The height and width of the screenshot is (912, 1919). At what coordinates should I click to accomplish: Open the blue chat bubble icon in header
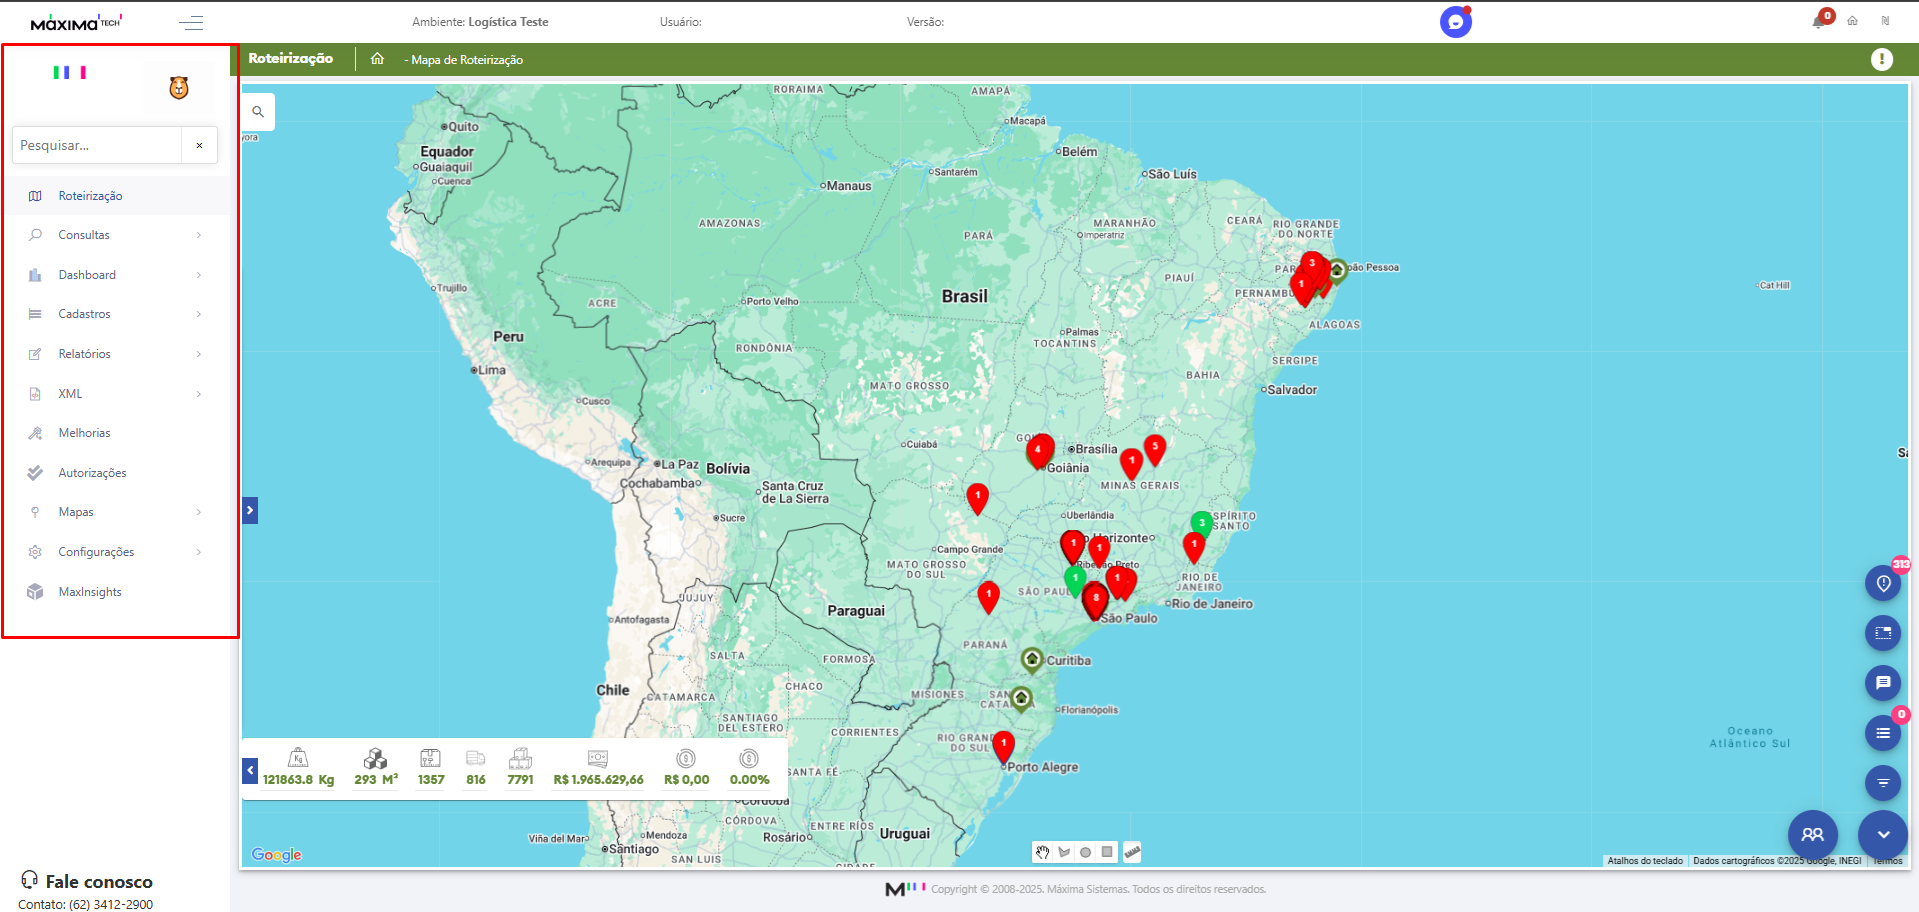coord(1455,22)
